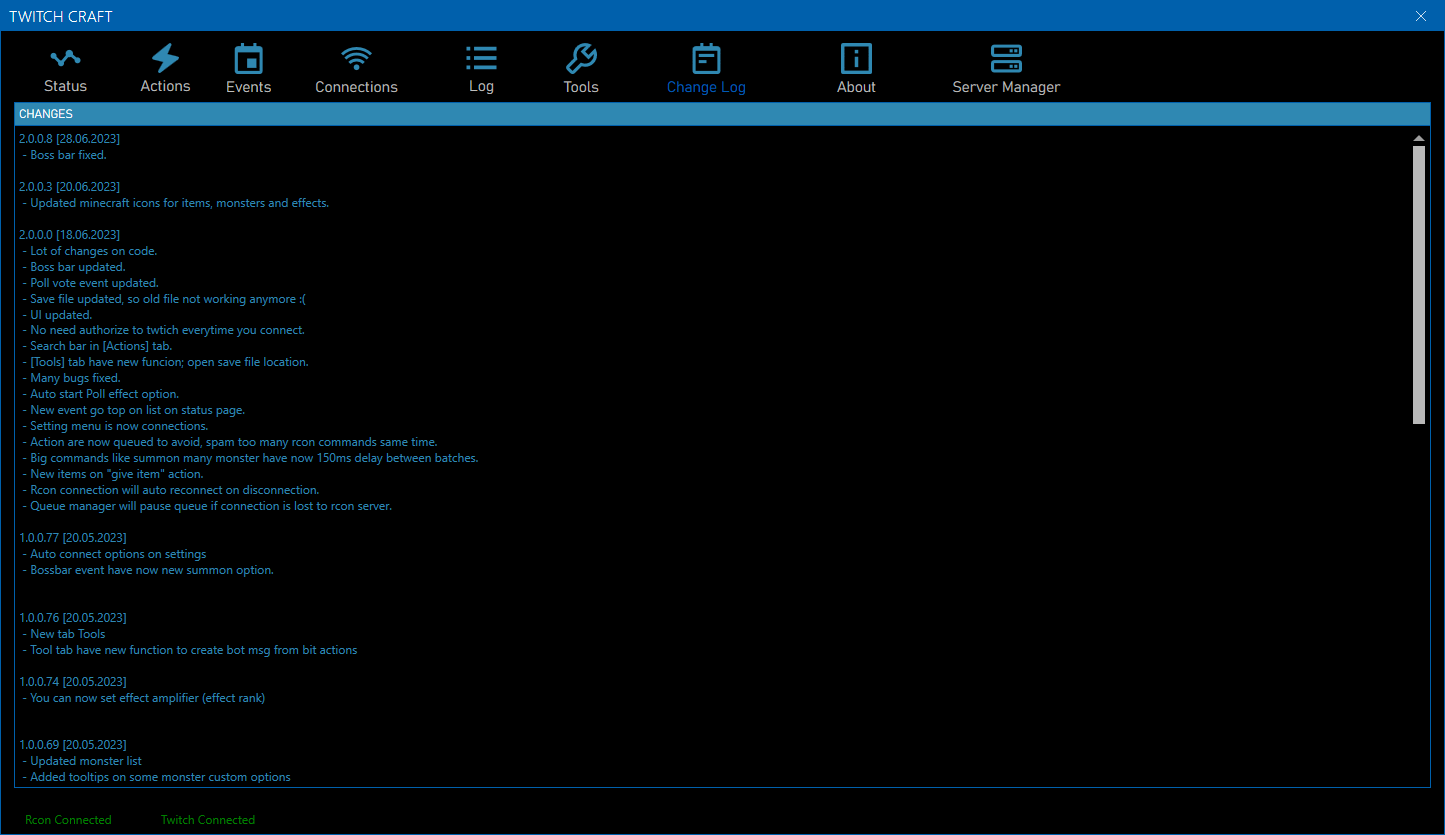Open the Events calendar icon

click(248, 58)
